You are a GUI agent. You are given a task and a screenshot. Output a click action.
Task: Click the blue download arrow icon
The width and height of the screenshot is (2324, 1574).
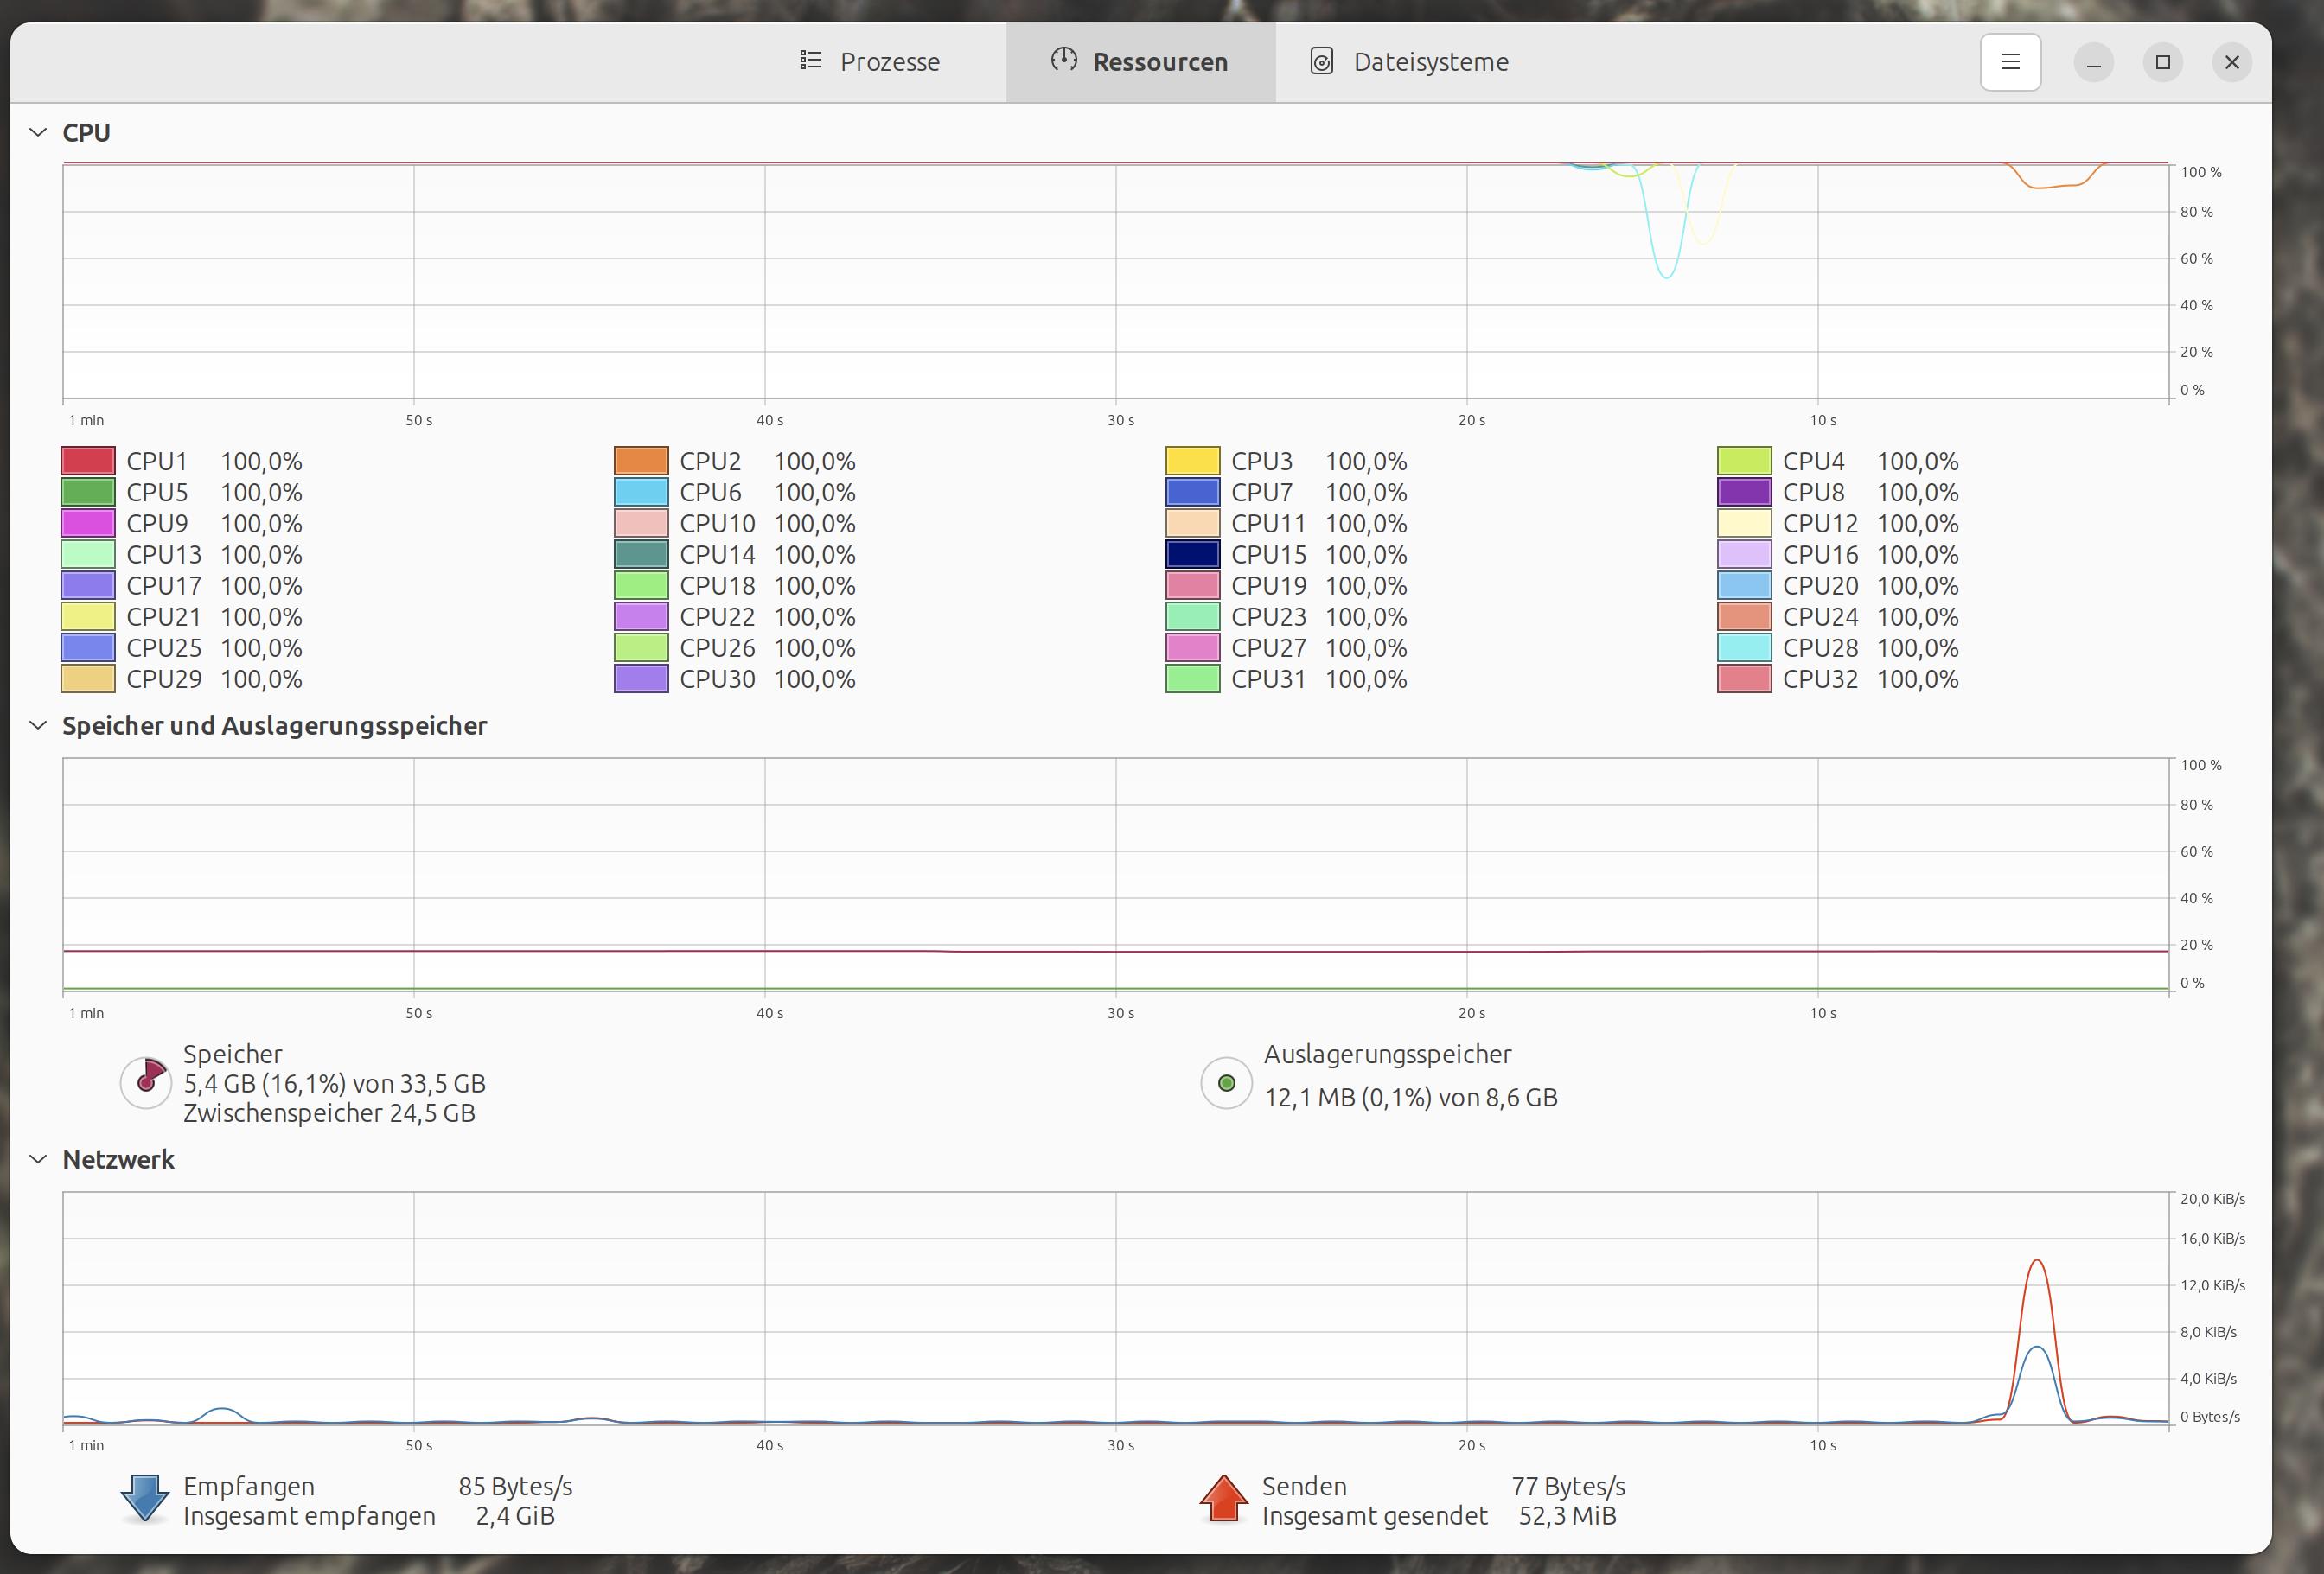point(145,1499)
